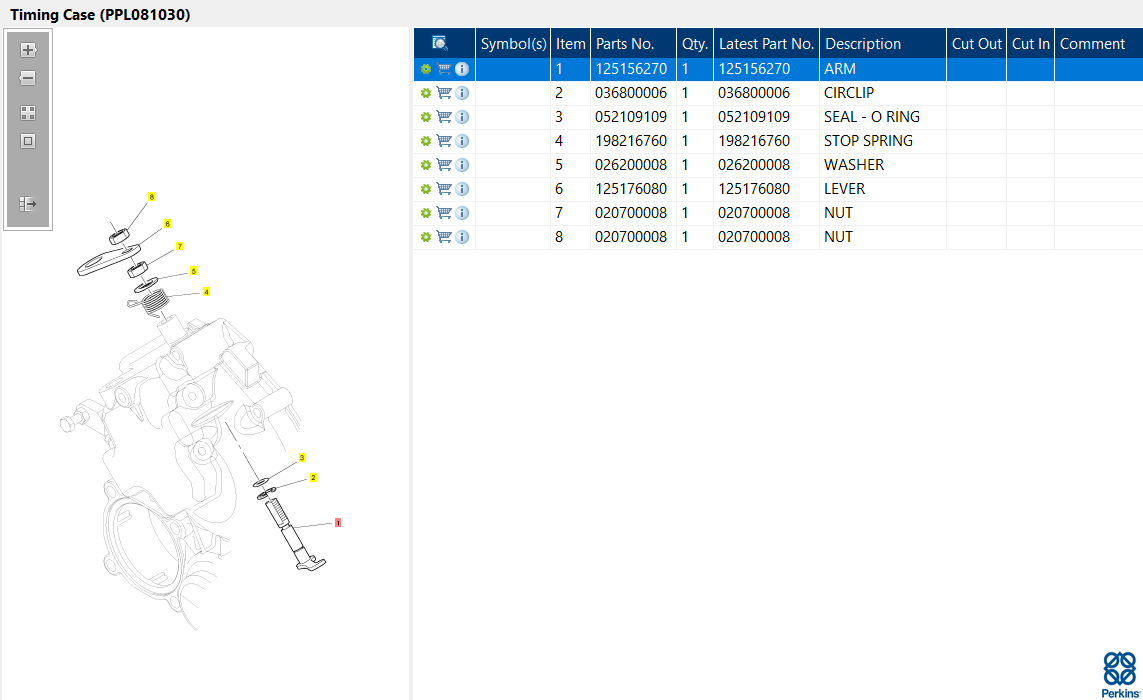The height and width of the screenshot is (700, 1143).
Task: Add the CIRCLIP part to the cart
Action: [x=444, y=93]
